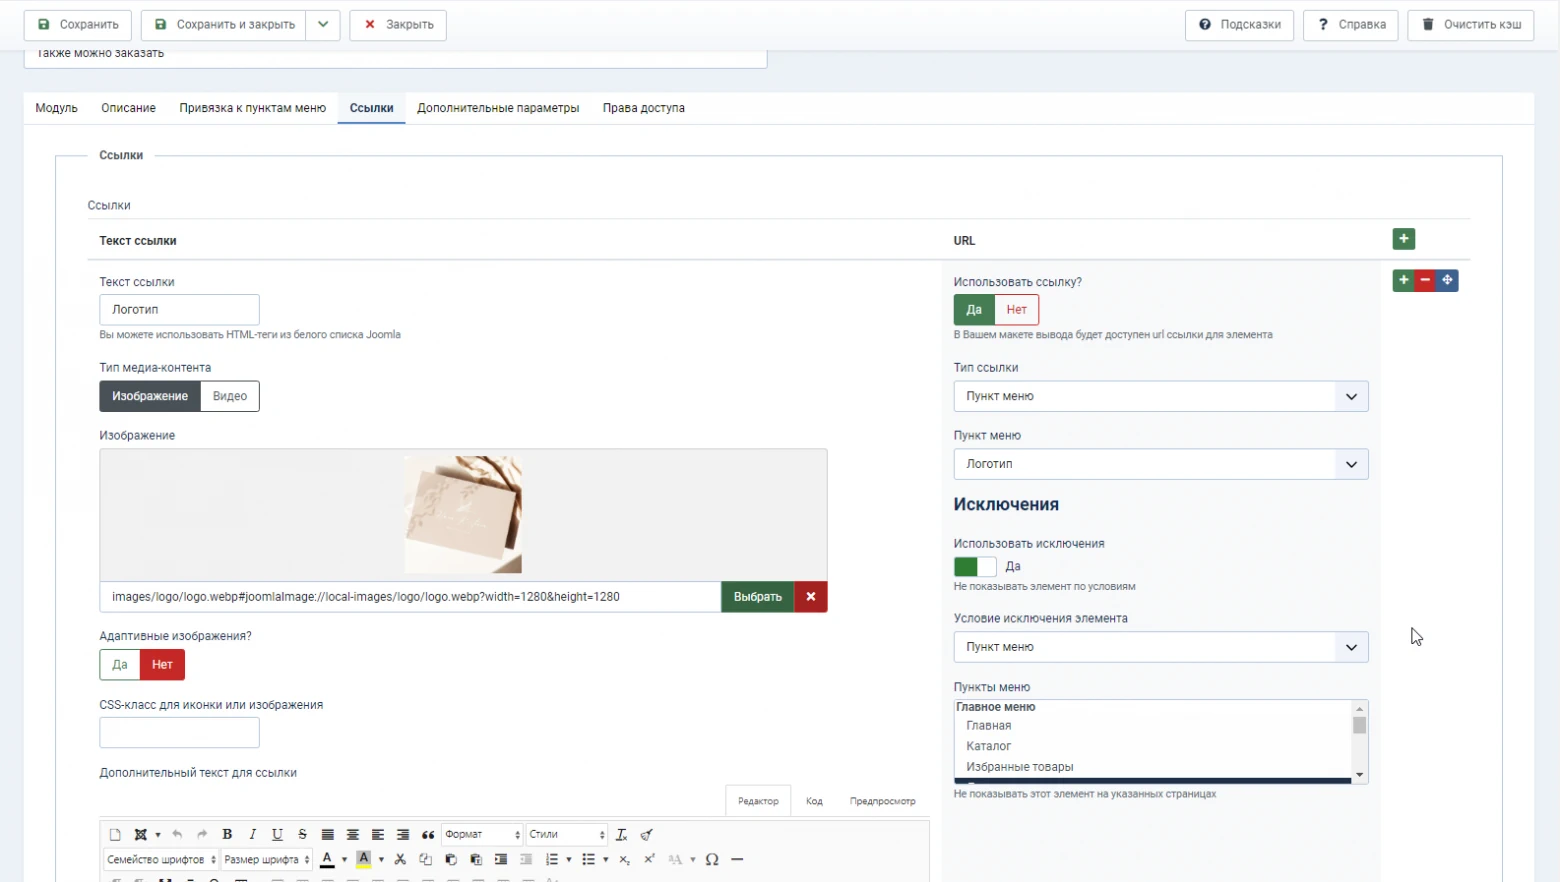Switch to the Описание tab
The image size is (1560, 882).
coord(128,108)
